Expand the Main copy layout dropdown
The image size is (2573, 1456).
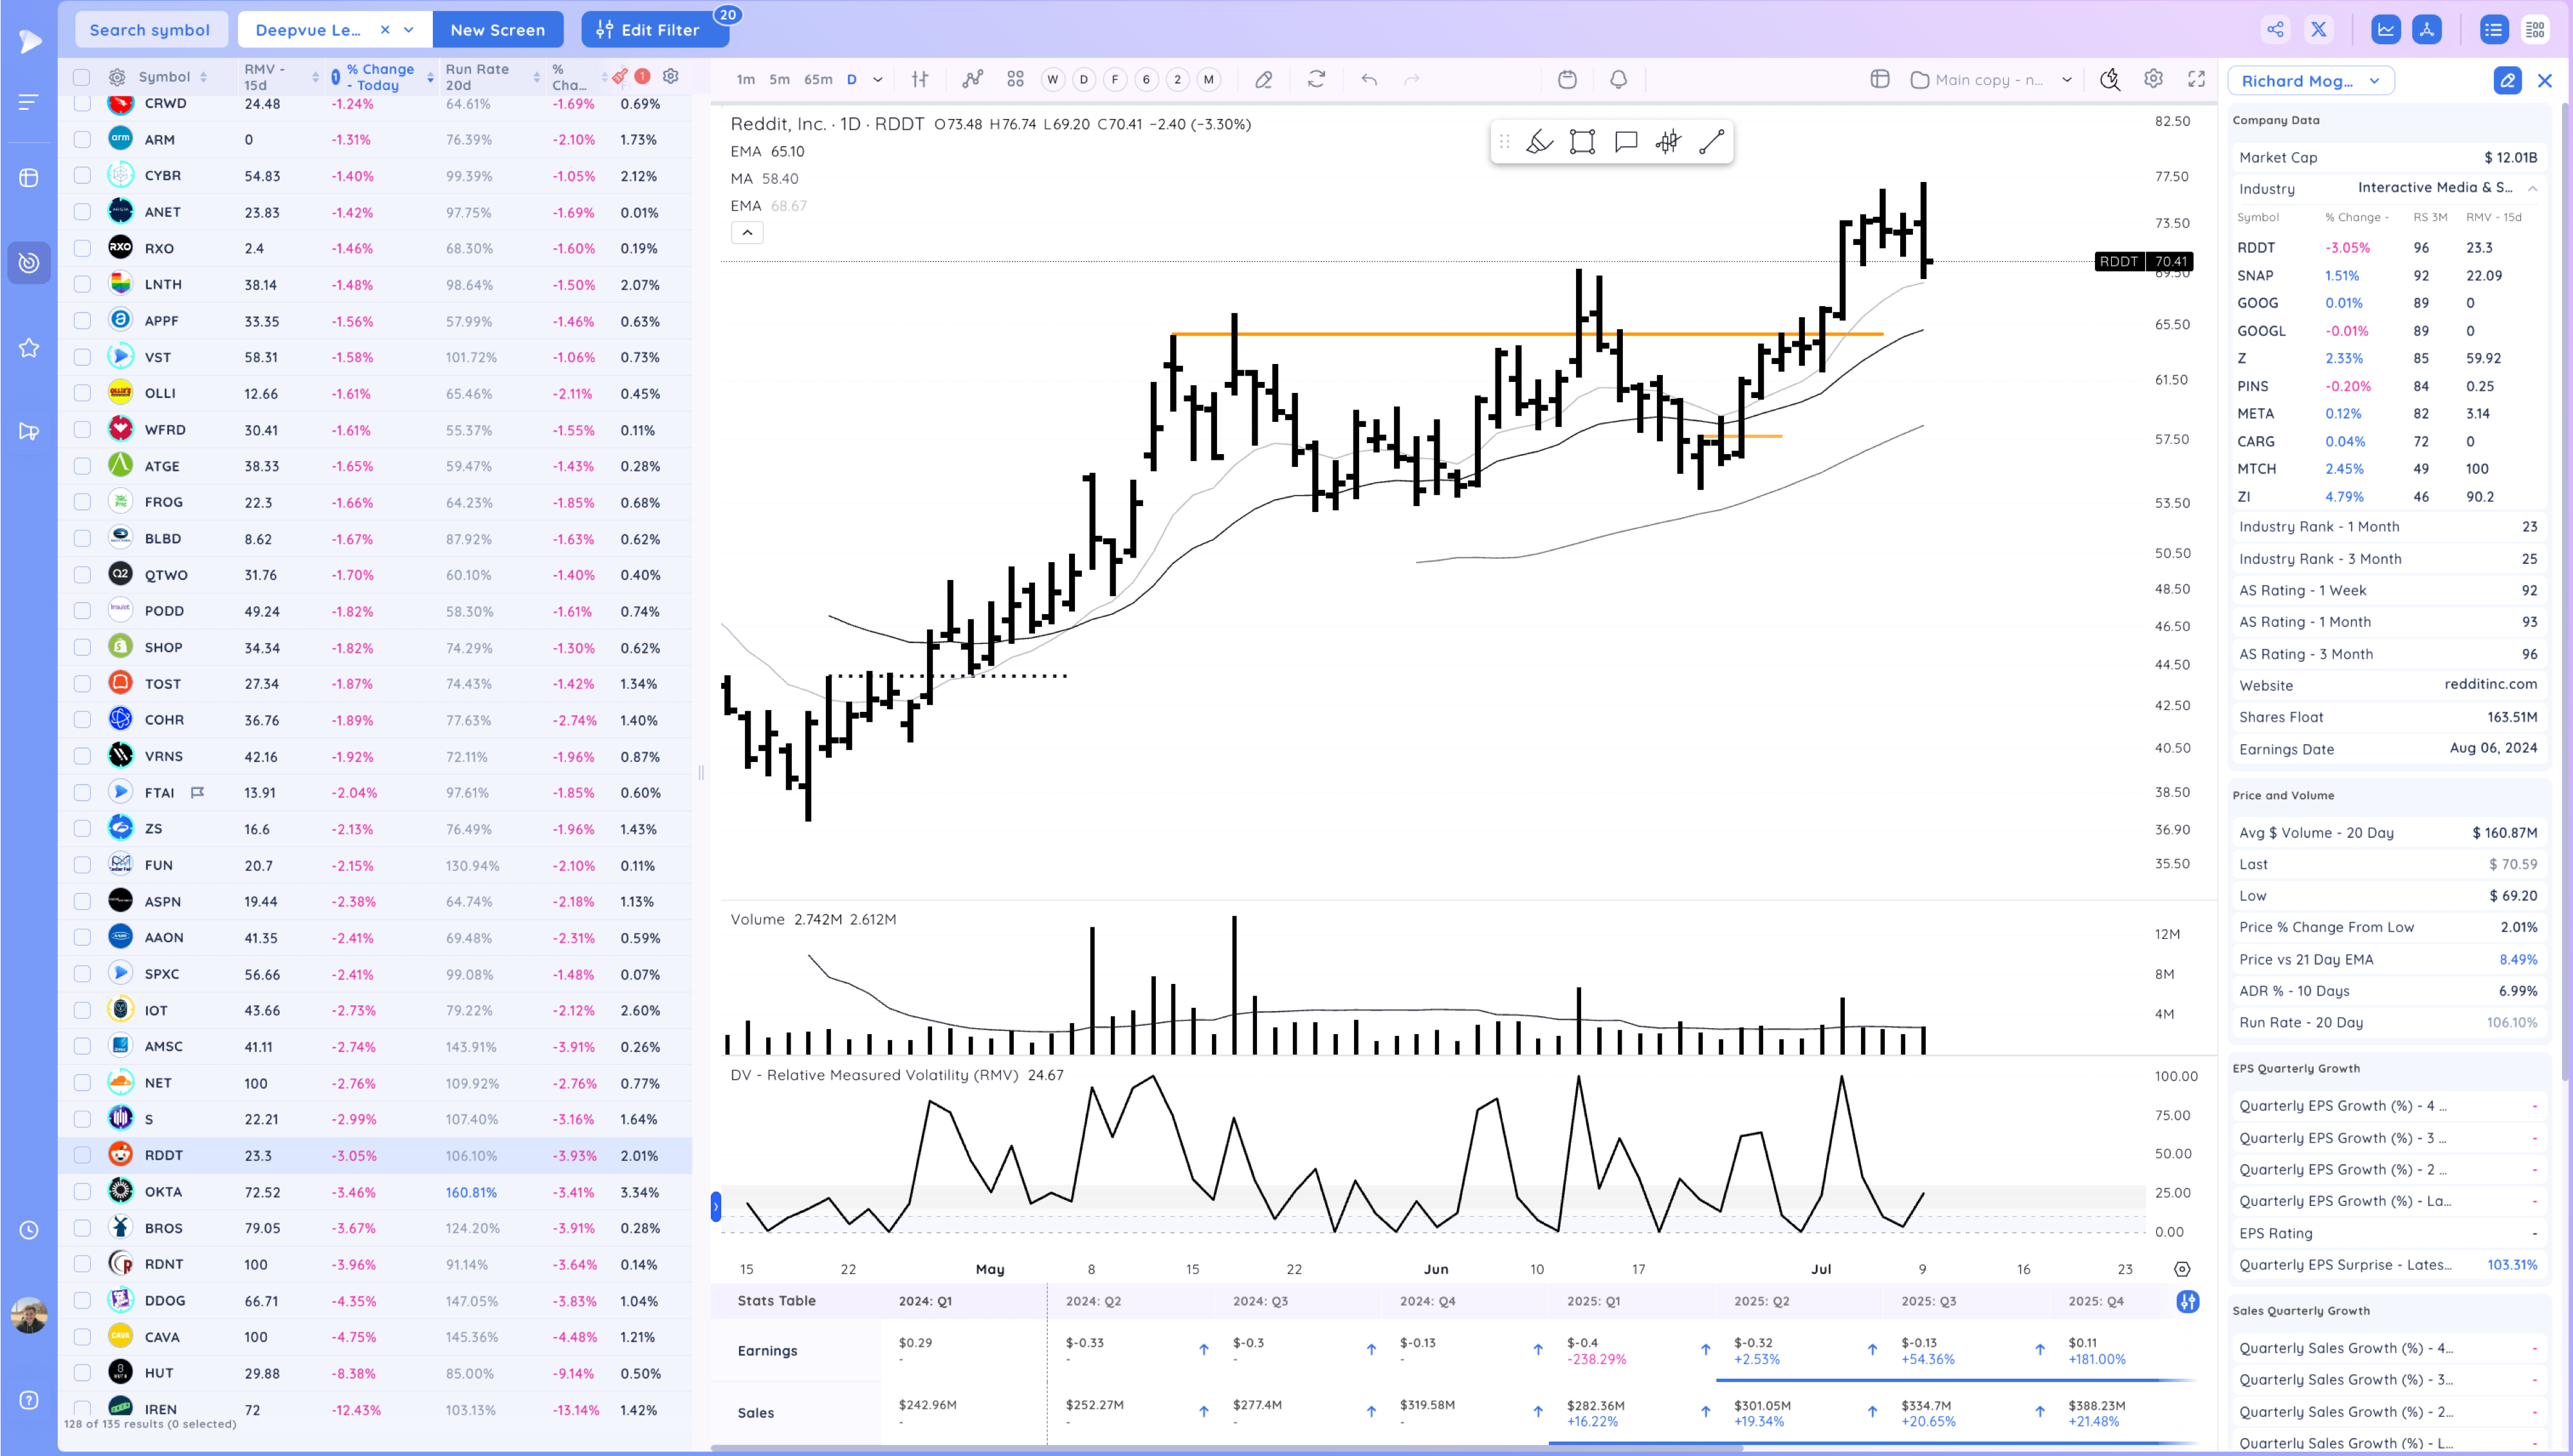(2066, 80)
